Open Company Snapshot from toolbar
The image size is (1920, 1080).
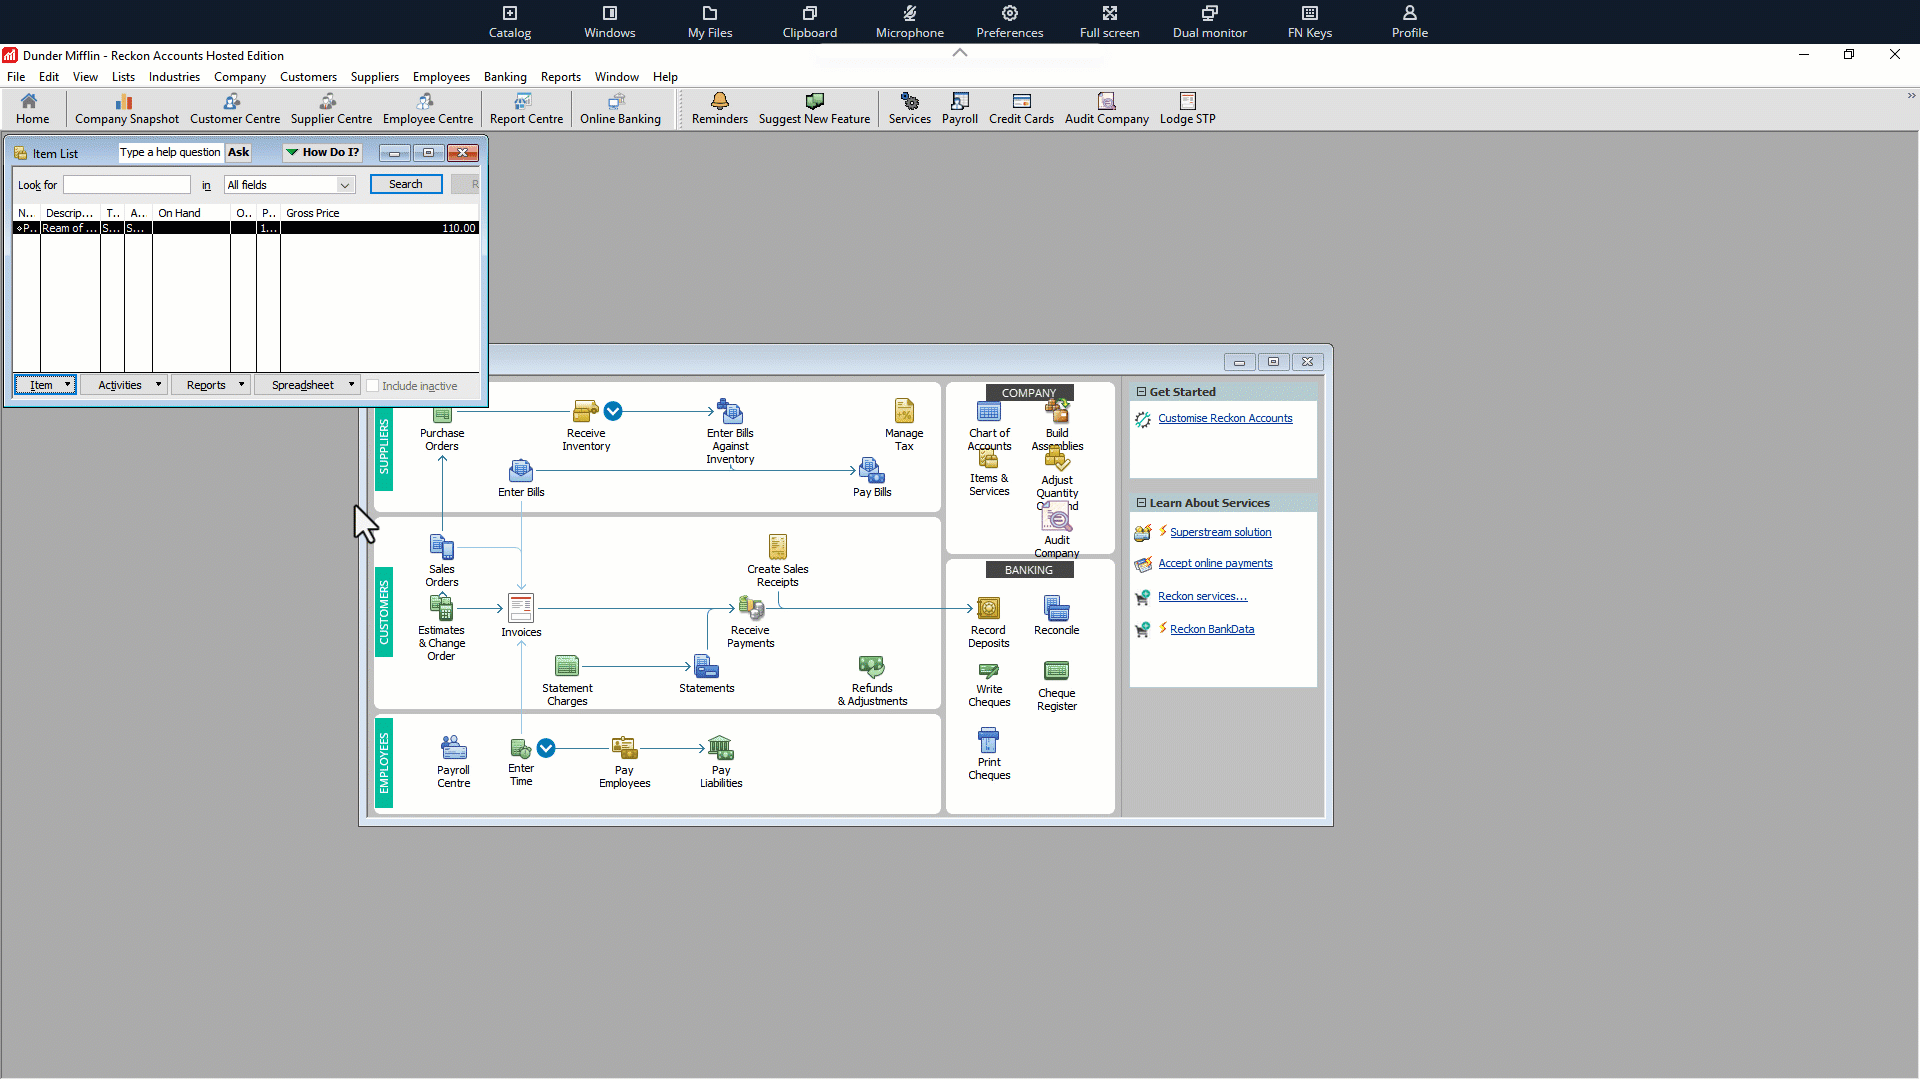tap(126, 109)
